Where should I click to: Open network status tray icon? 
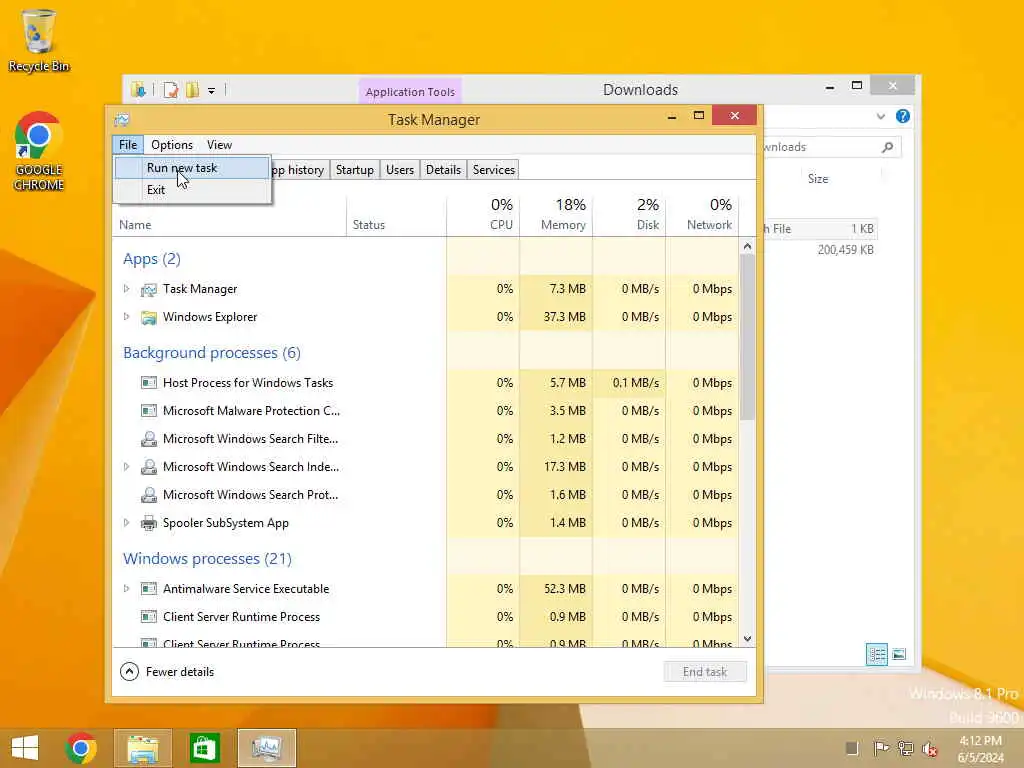905,748
